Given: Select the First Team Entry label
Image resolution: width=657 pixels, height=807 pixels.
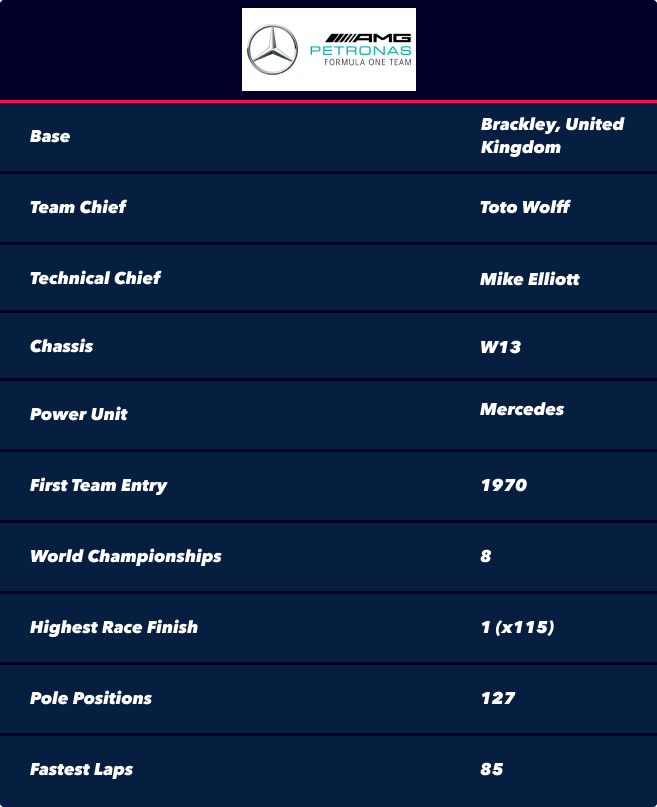Looking at the screenshot, I should [98, 485].
